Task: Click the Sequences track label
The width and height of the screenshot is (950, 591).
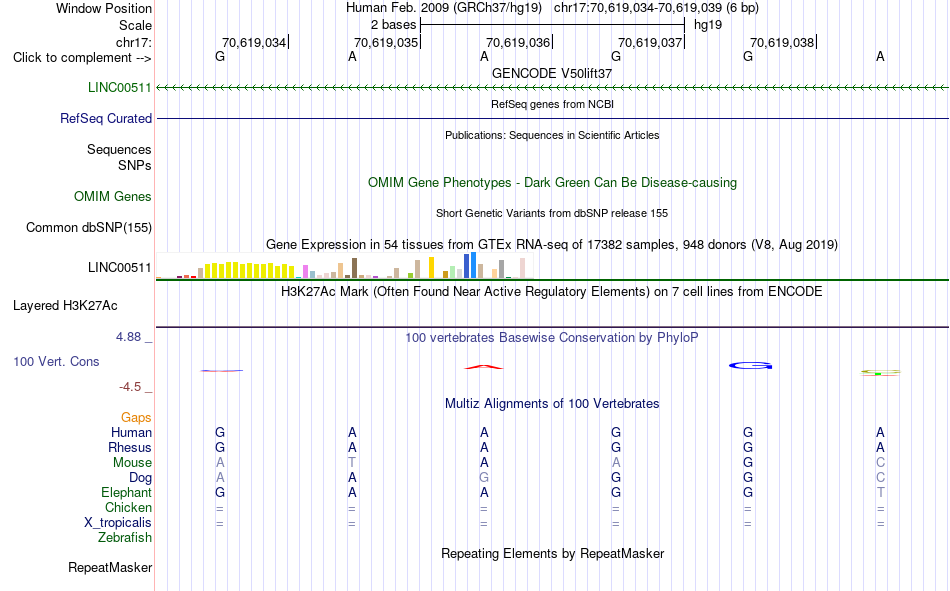Action: pyautogui.click(x=119, y=149)
